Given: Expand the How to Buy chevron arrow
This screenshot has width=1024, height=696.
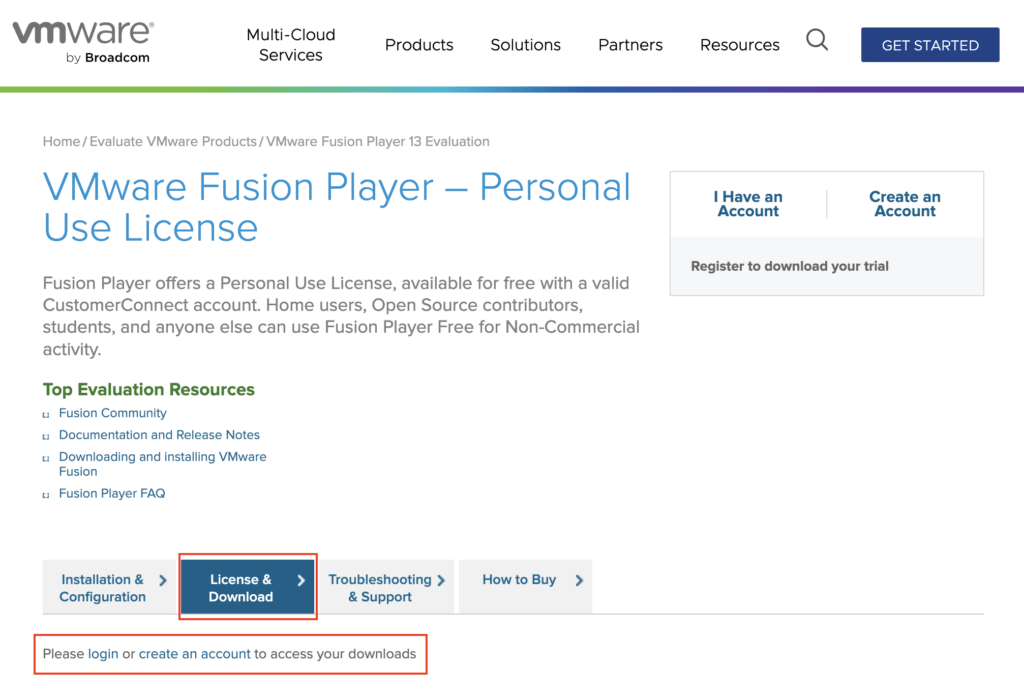Looking at the screenshot, I should [579, 580].
